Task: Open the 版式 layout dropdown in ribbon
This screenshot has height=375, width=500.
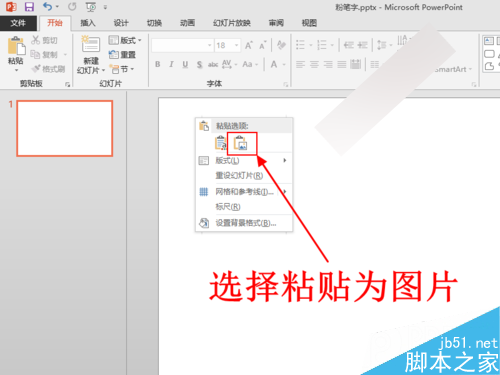Action: (125, 40)
